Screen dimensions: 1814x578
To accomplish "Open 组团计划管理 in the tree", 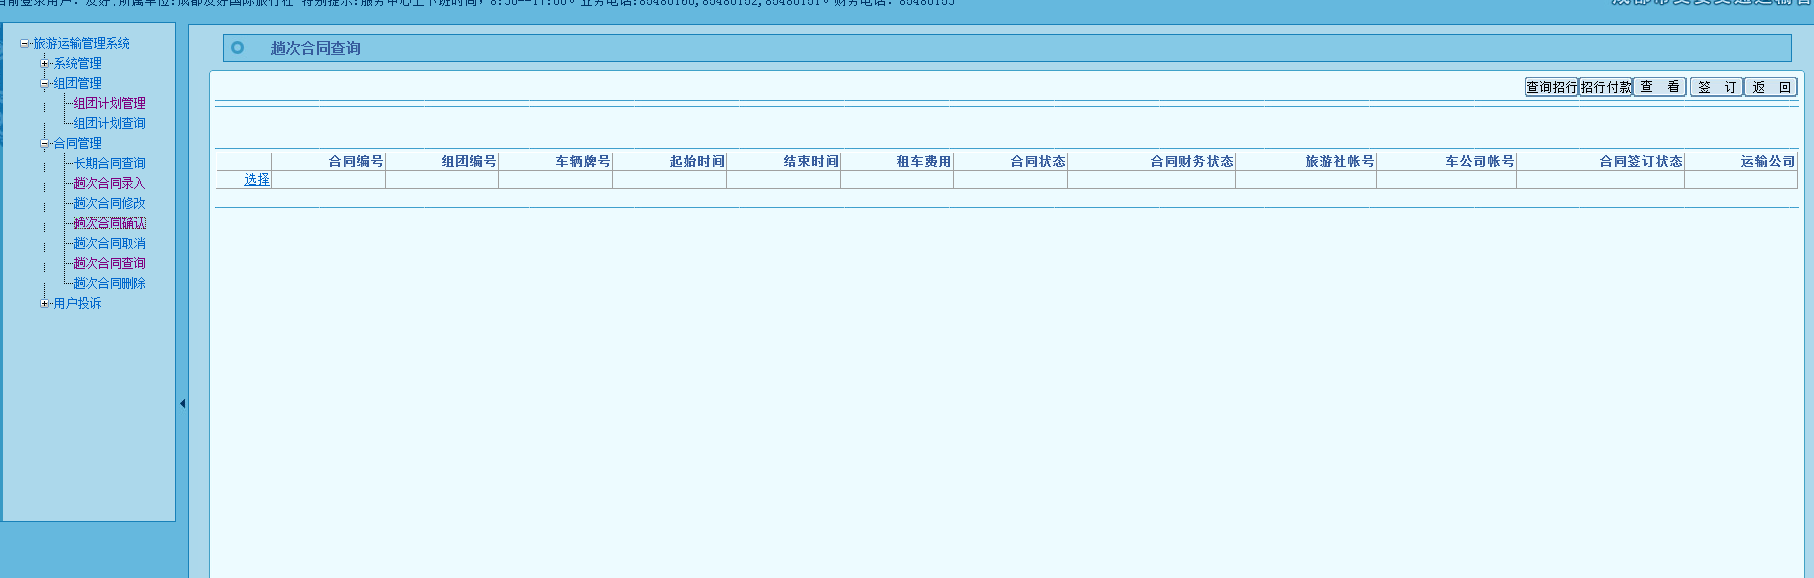I will 109,103.
